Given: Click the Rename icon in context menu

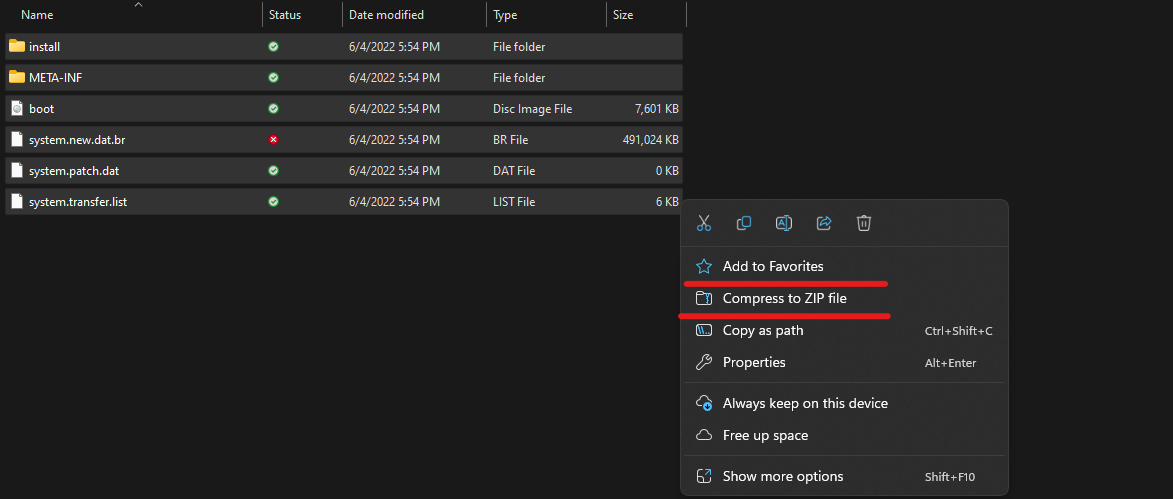Looking at the screenshot, I should tap(784, 224).
